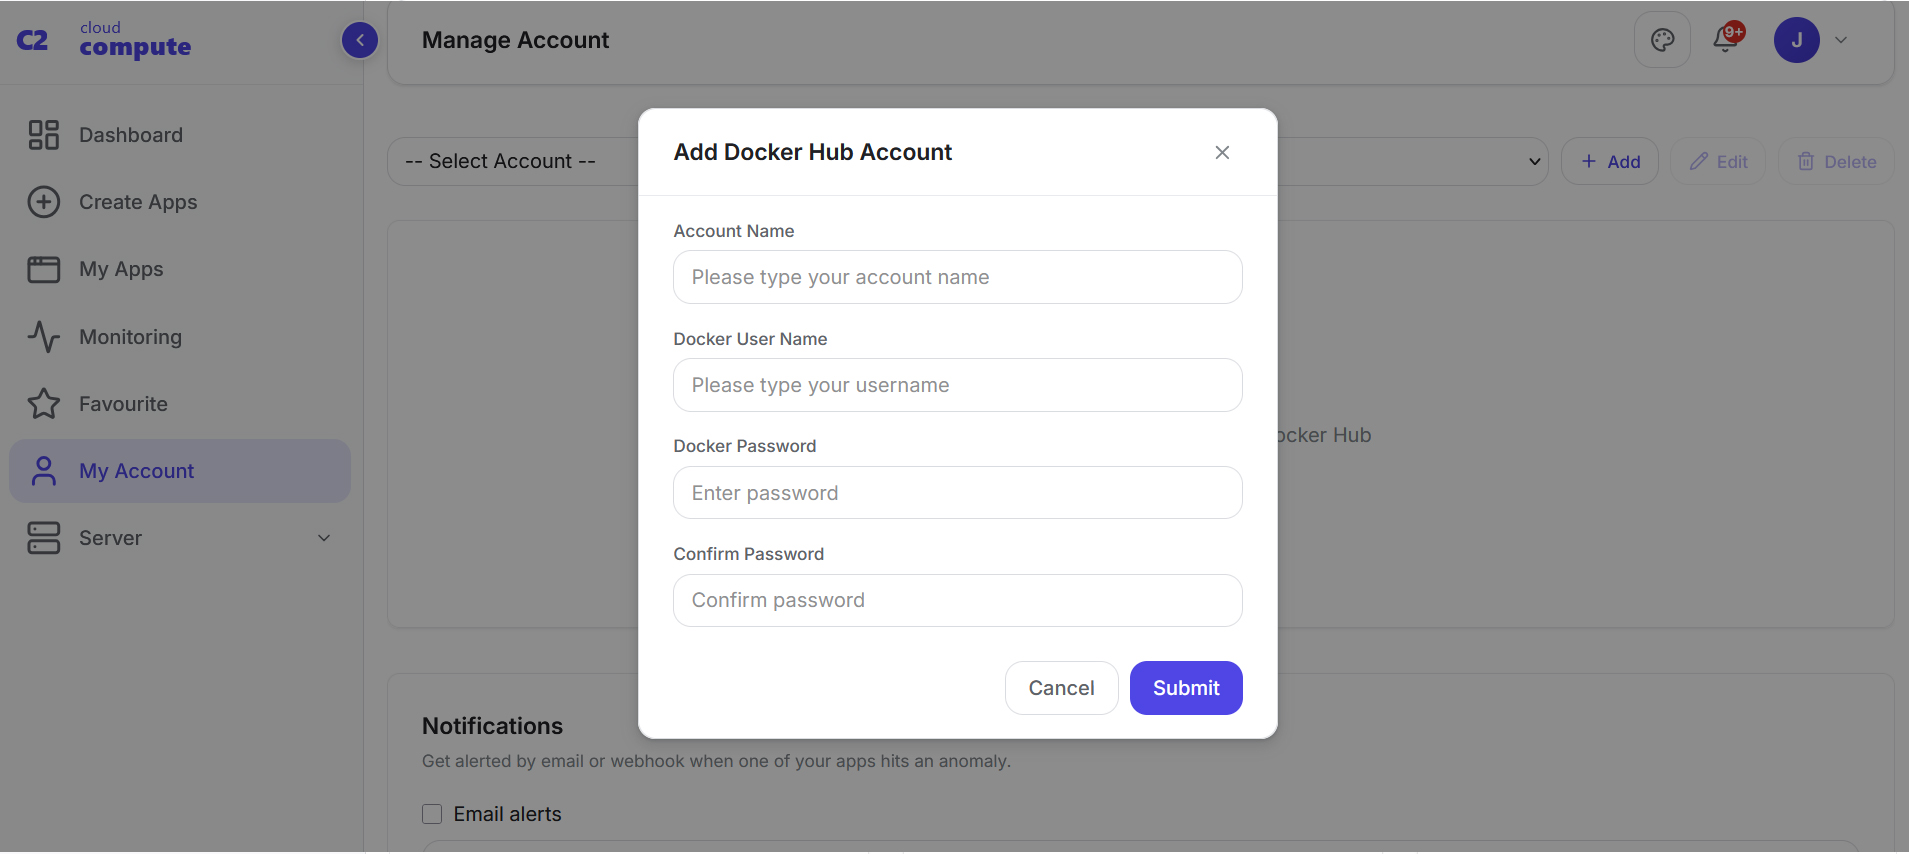Focus the Docker Password field
The image size is (1909, 854).
[x=958, y=493]
